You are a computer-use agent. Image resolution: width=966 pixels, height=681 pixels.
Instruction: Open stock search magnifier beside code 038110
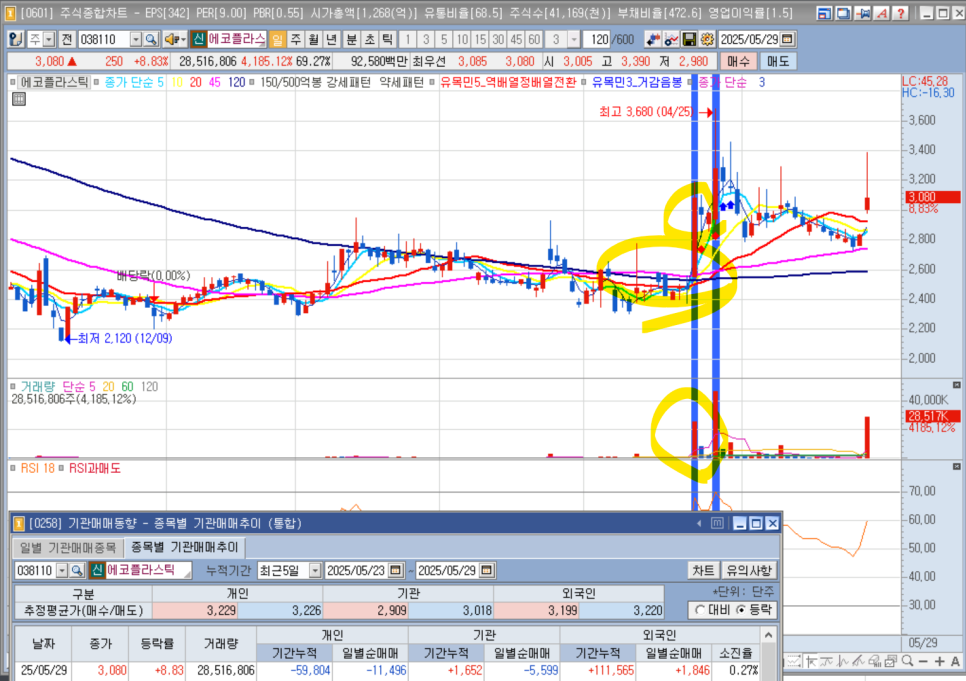click(x=151, y=39)
